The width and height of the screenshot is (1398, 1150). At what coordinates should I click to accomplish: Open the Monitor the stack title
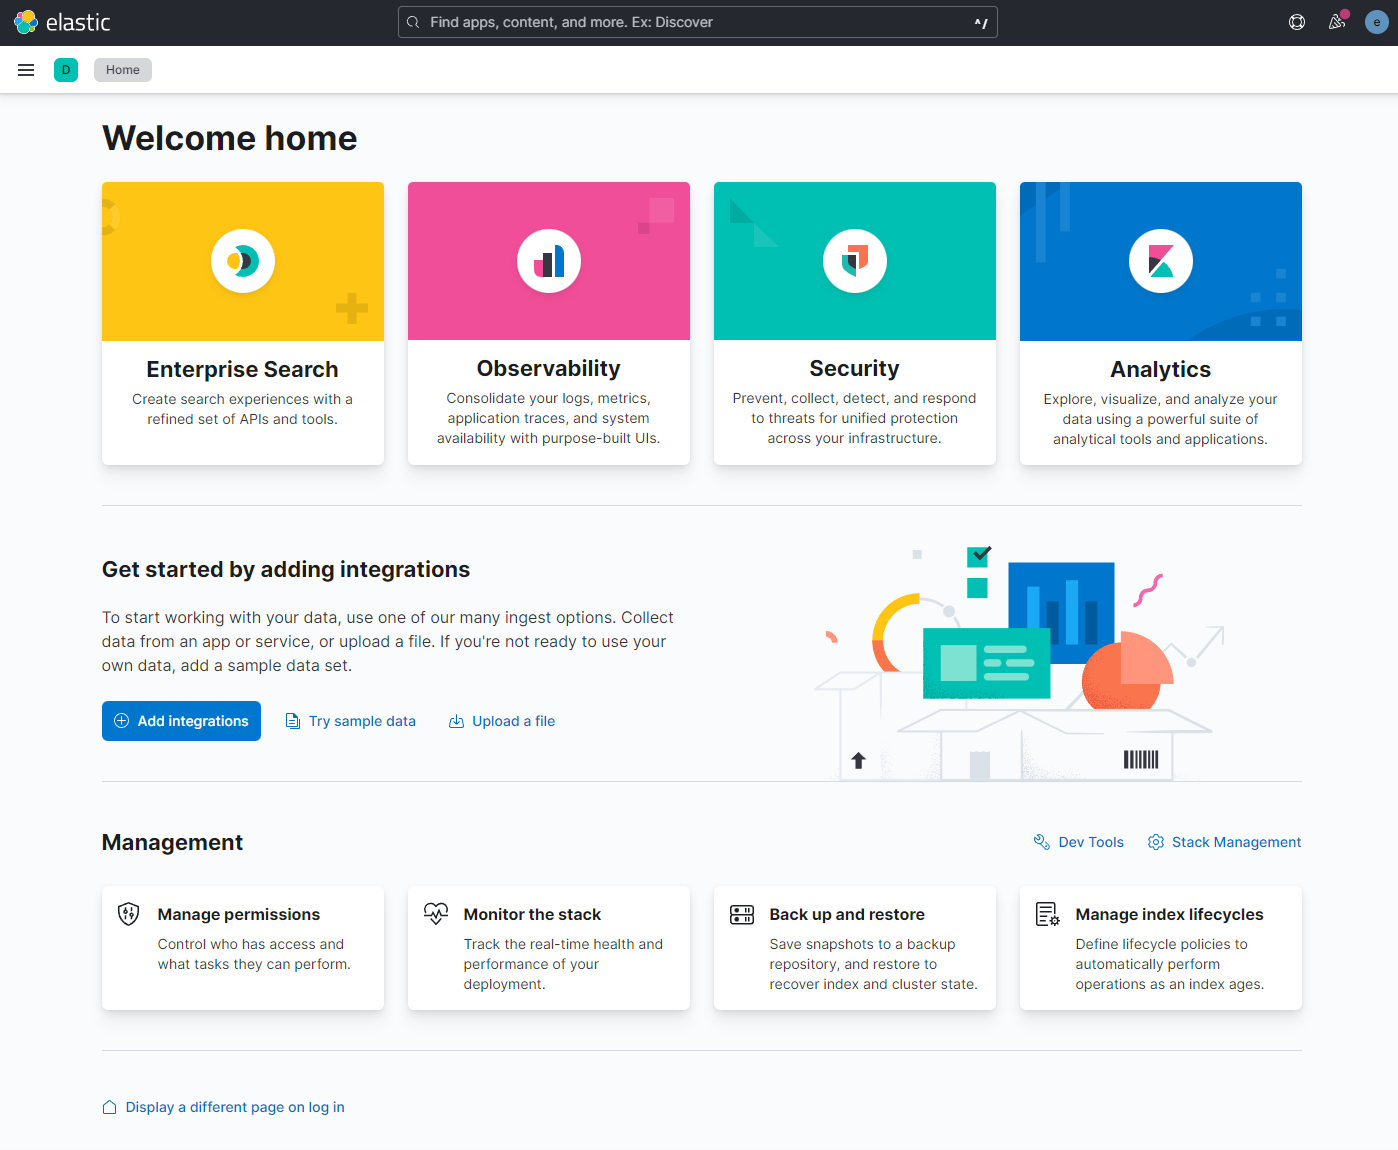pos(532,914)
